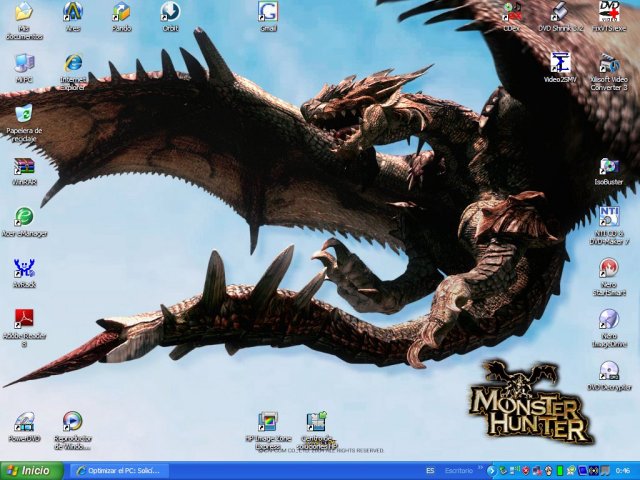Launch Internet Explorer from the desktop
Screen dimensions: 640x480
73,64
